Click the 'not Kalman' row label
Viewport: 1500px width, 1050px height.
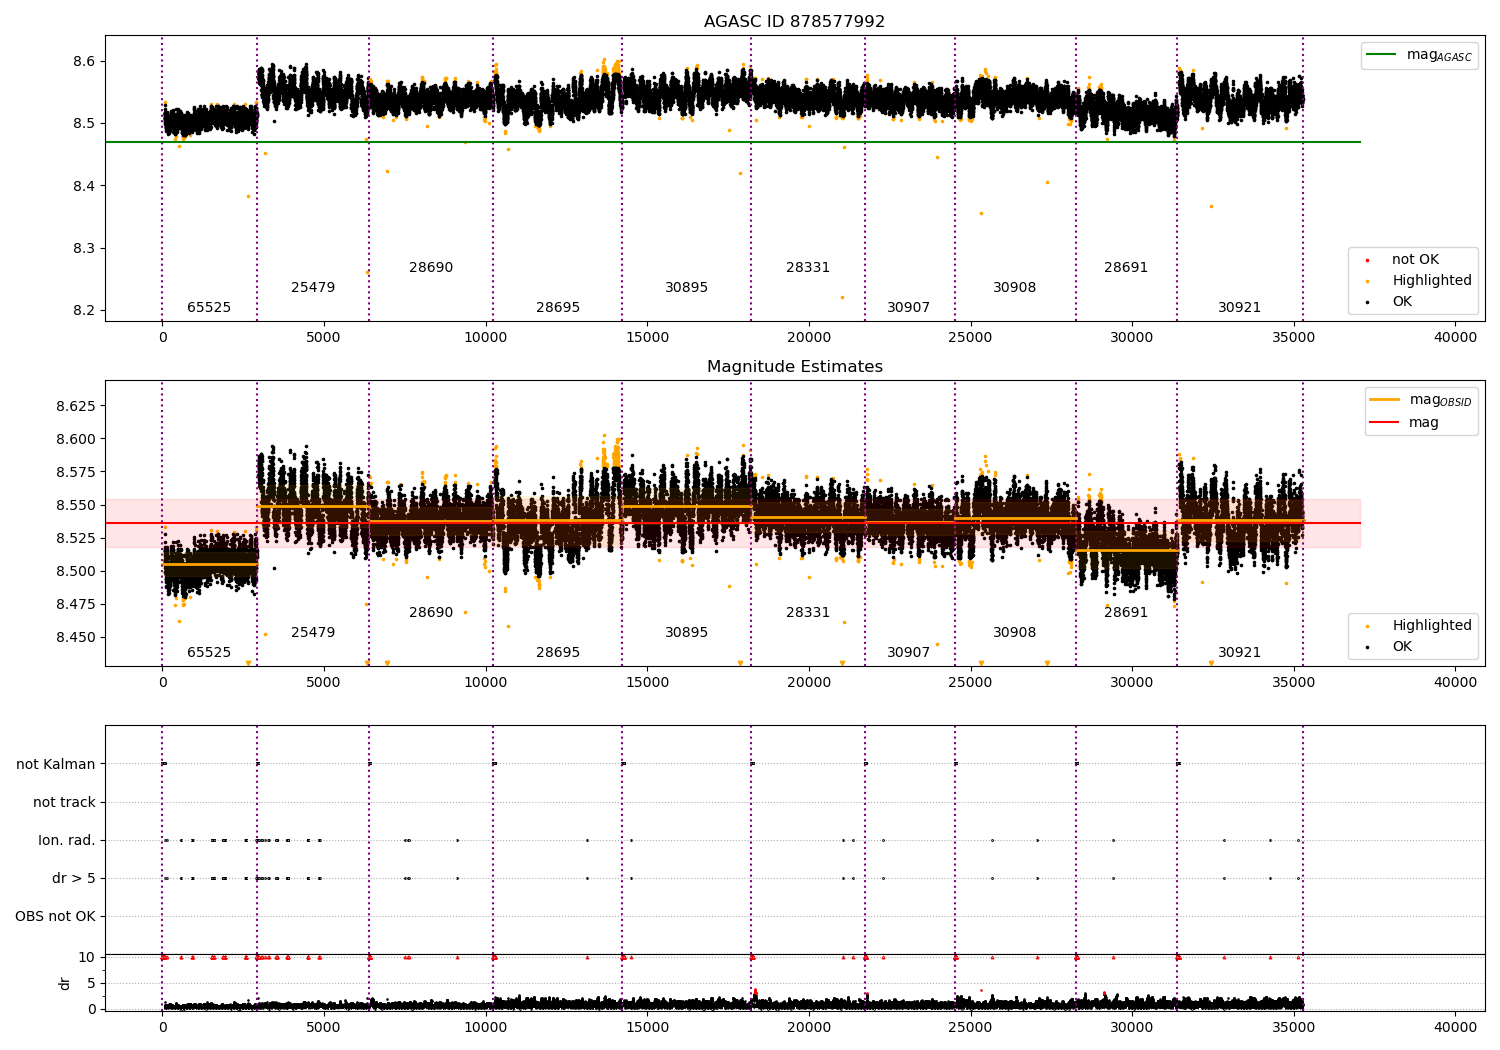56,765
